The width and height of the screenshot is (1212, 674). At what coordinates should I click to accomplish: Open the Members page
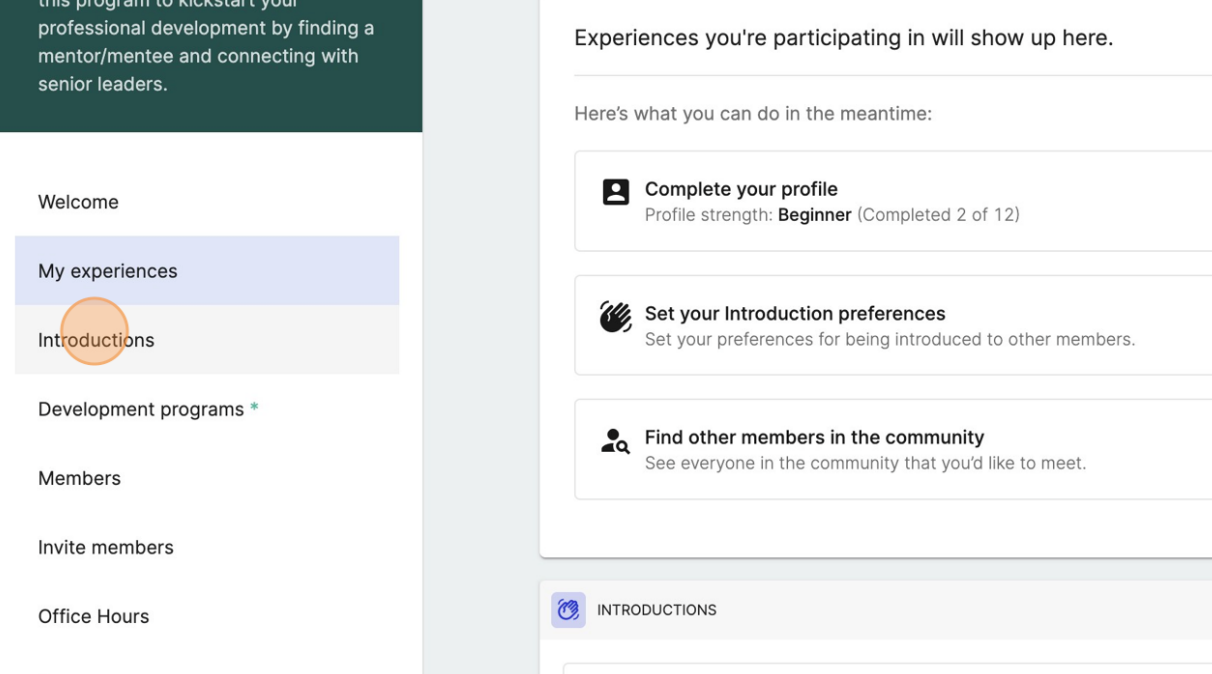[x=207, y=478]
